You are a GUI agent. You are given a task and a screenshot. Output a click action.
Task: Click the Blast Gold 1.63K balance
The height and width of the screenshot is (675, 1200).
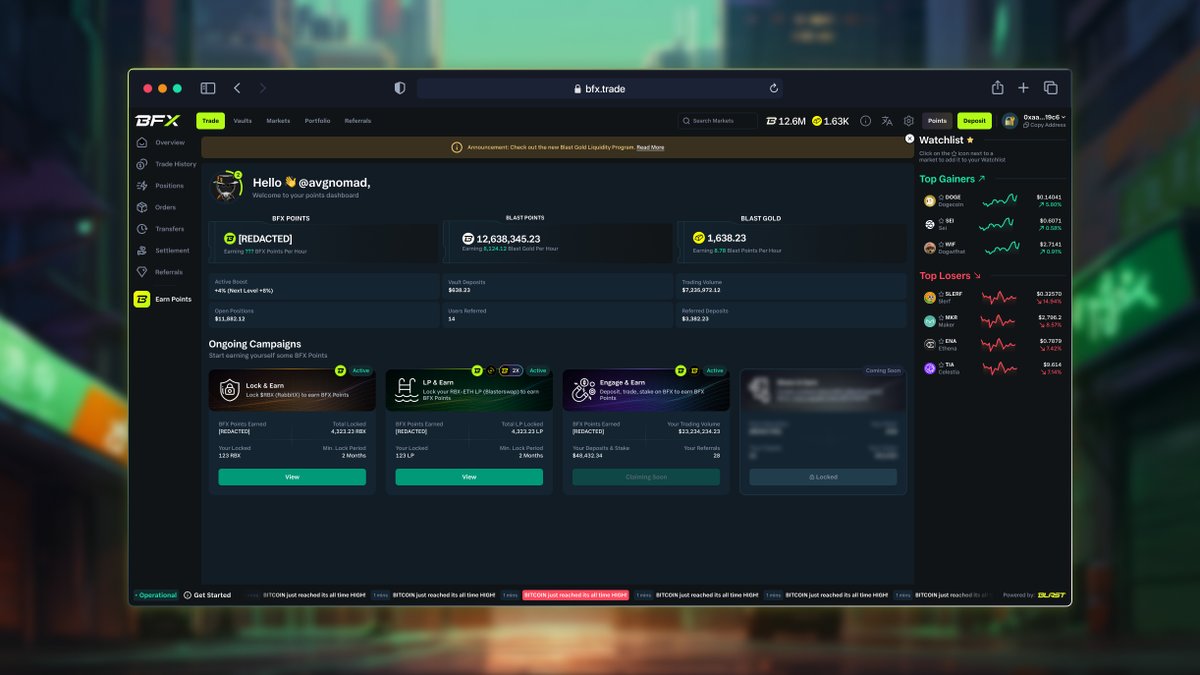click(x=830, y=121)
